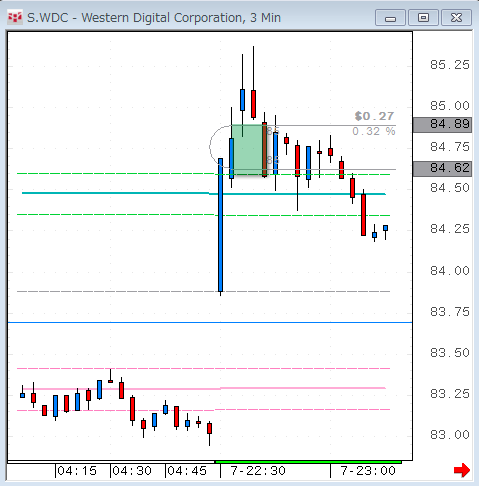This screenshot has width=479, height=486.
Task: Click the 7-23:00 time axis label
Action: (x=368, y=471)
